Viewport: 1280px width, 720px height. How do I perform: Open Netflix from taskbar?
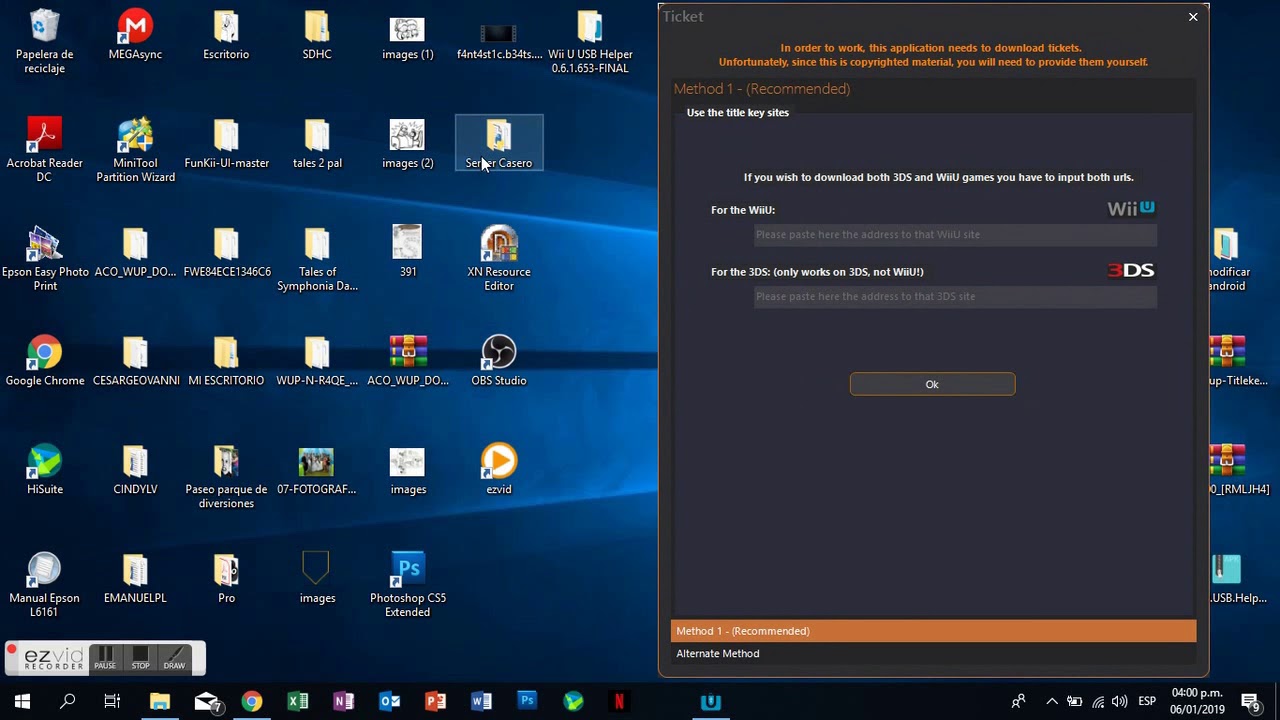coord(619,702)
